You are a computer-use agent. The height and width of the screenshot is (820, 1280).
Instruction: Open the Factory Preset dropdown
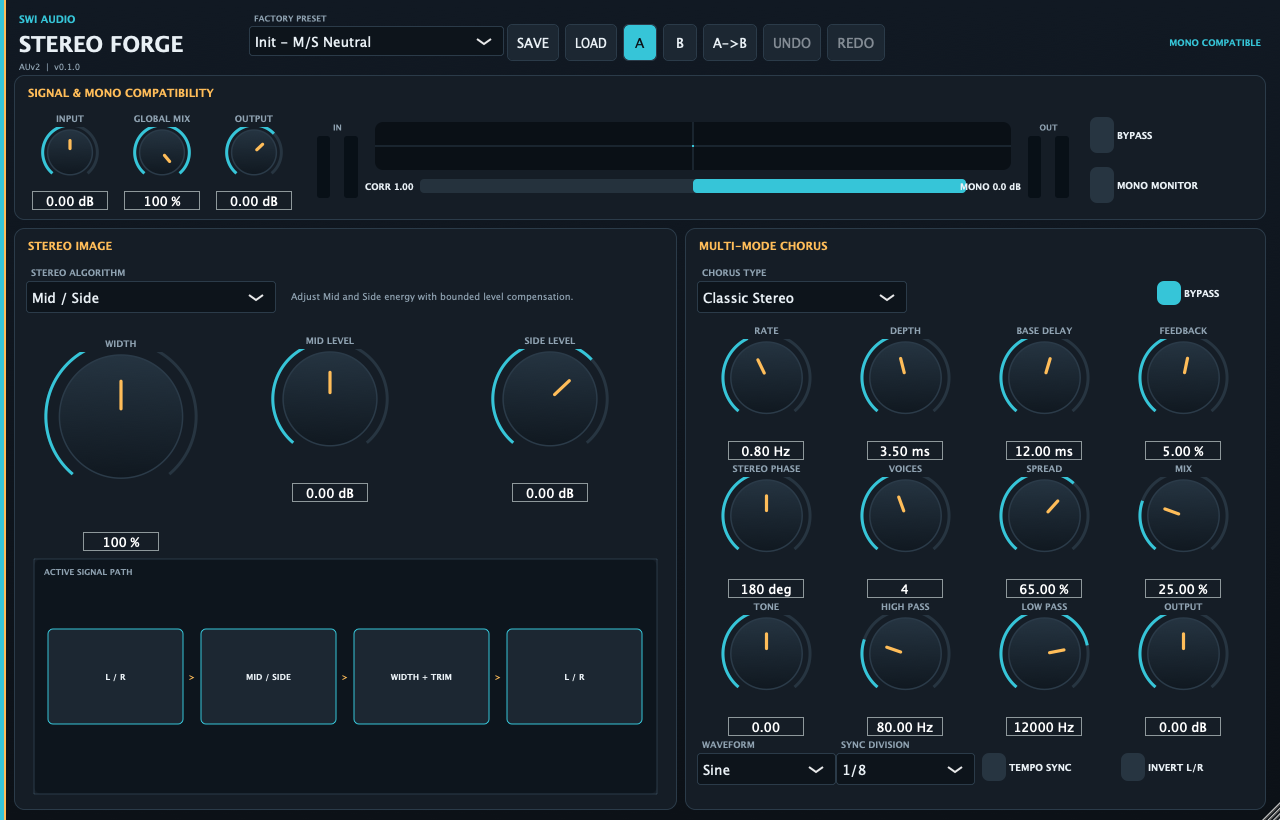point(376,42)
